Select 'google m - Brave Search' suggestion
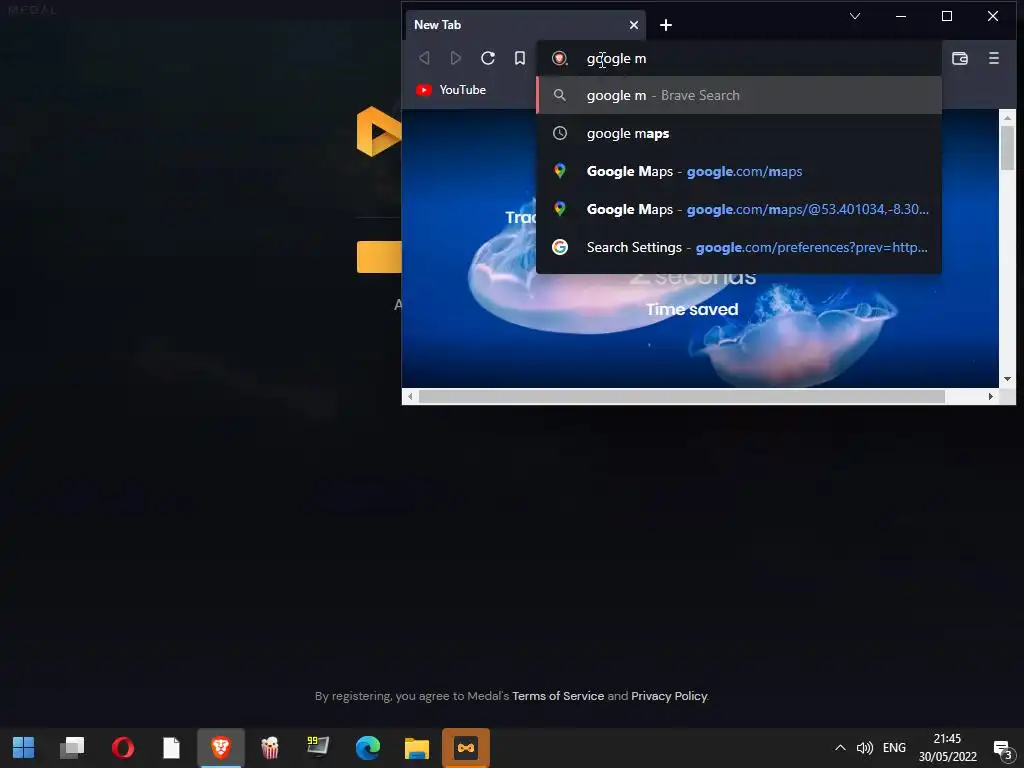 click(739, 95)
